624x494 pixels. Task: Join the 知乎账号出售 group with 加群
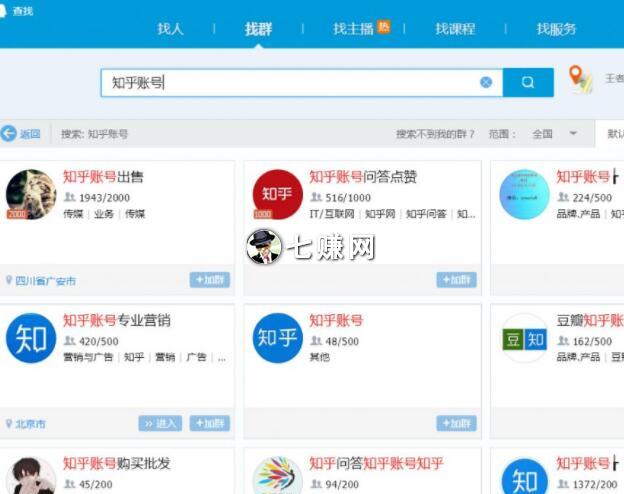pos(210,280)
